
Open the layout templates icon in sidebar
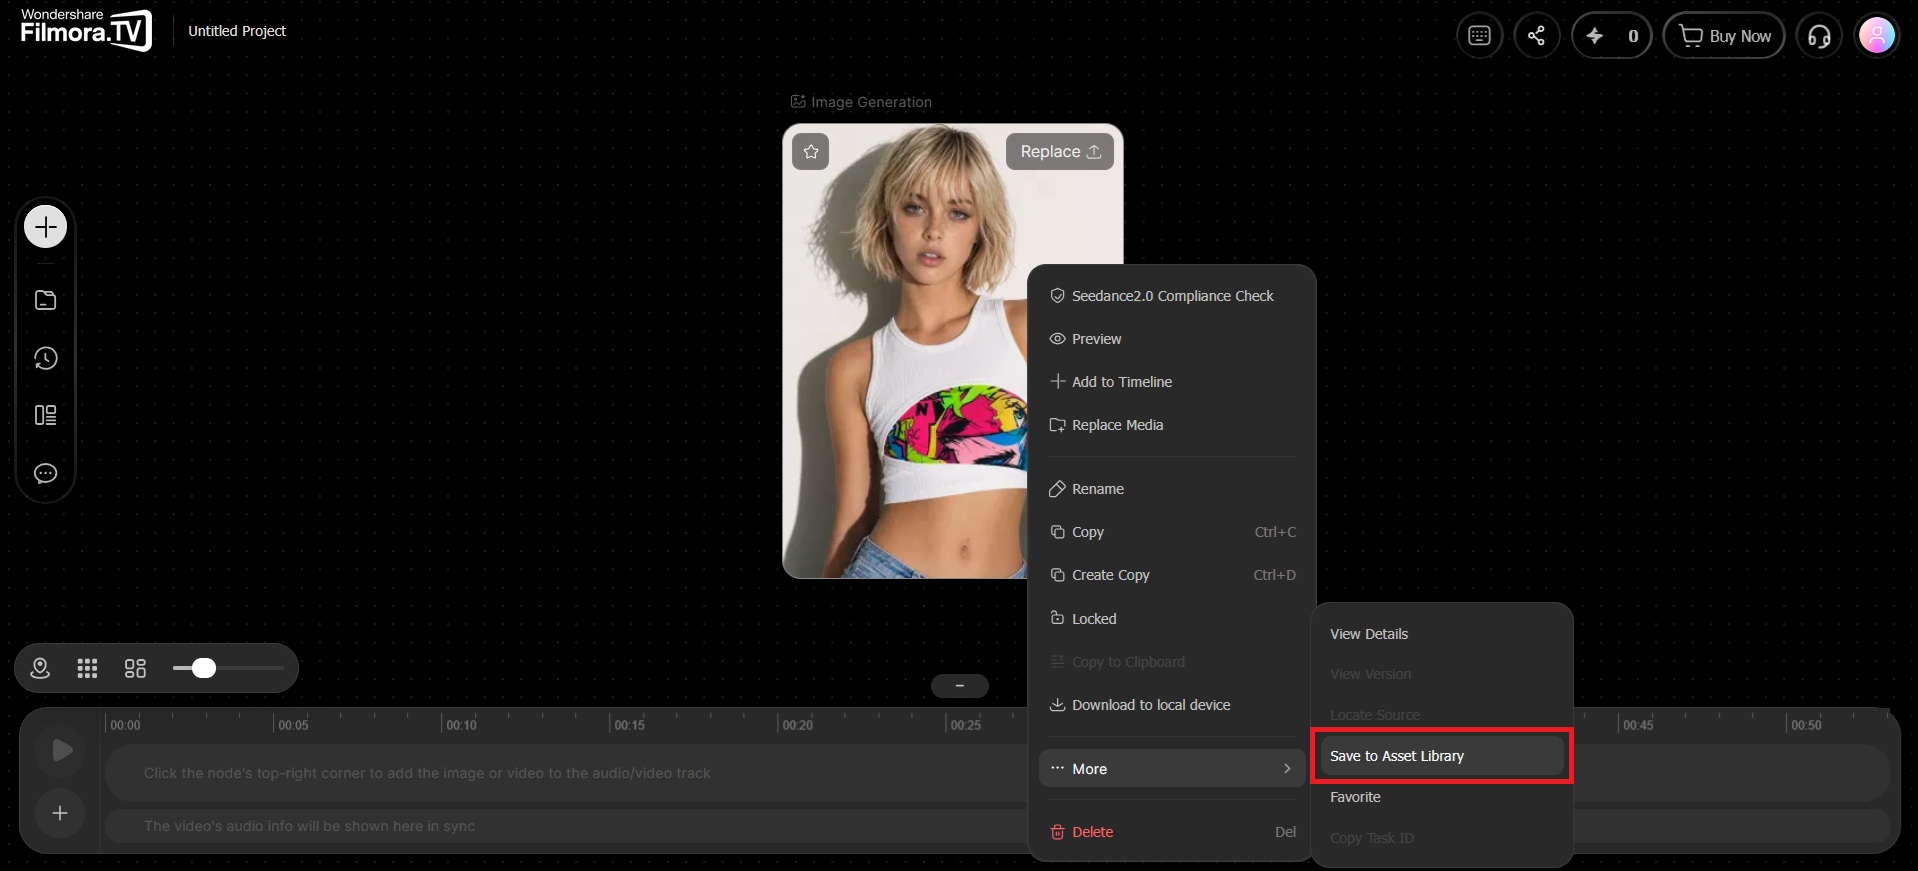[x=46, y=415]
